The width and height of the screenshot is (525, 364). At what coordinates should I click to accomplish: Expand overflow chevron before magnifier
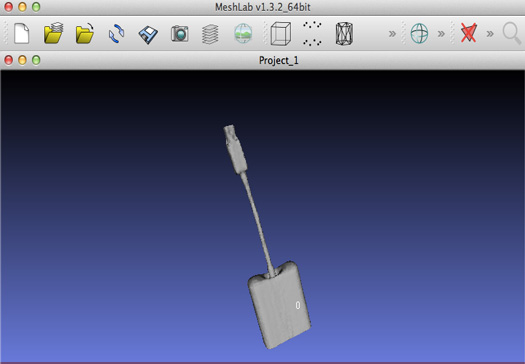(x=490, y=33)
